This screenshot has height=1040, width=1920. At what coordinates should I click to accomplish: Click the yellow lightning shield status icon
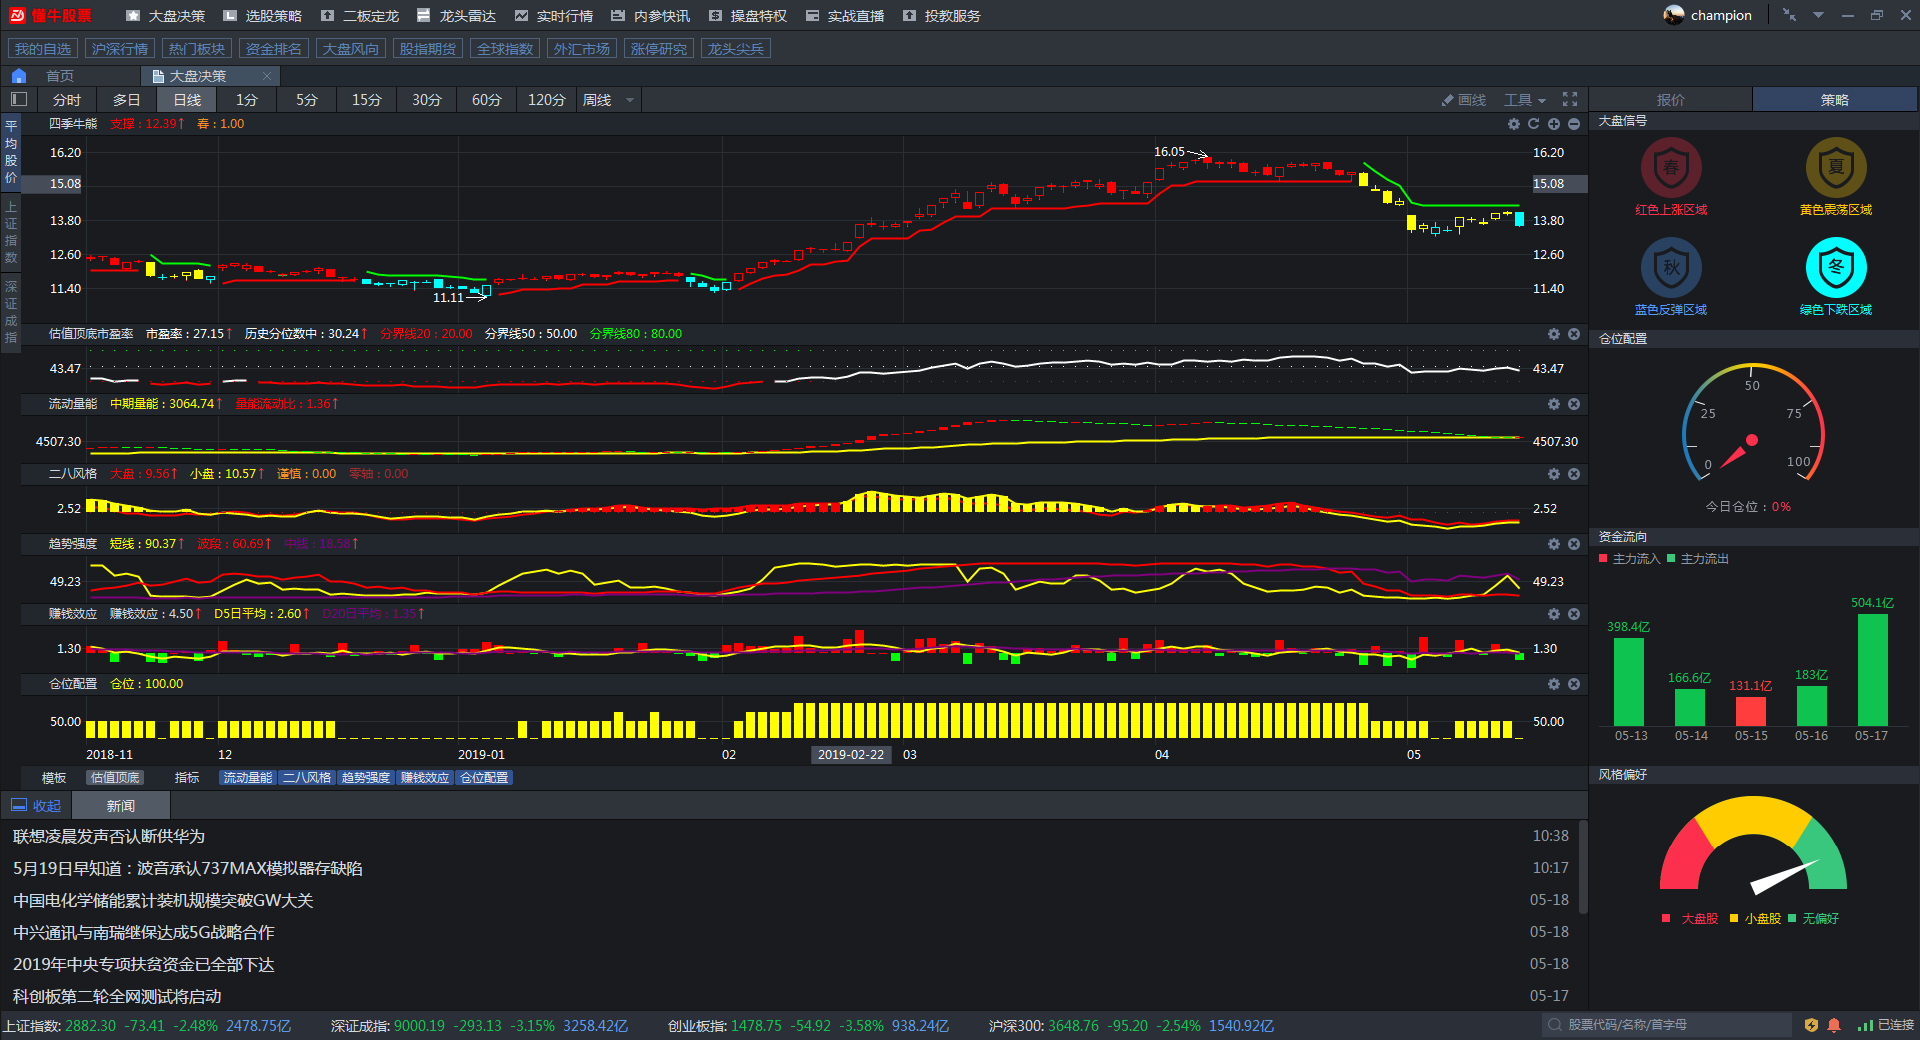(x=1811, y=1025)
